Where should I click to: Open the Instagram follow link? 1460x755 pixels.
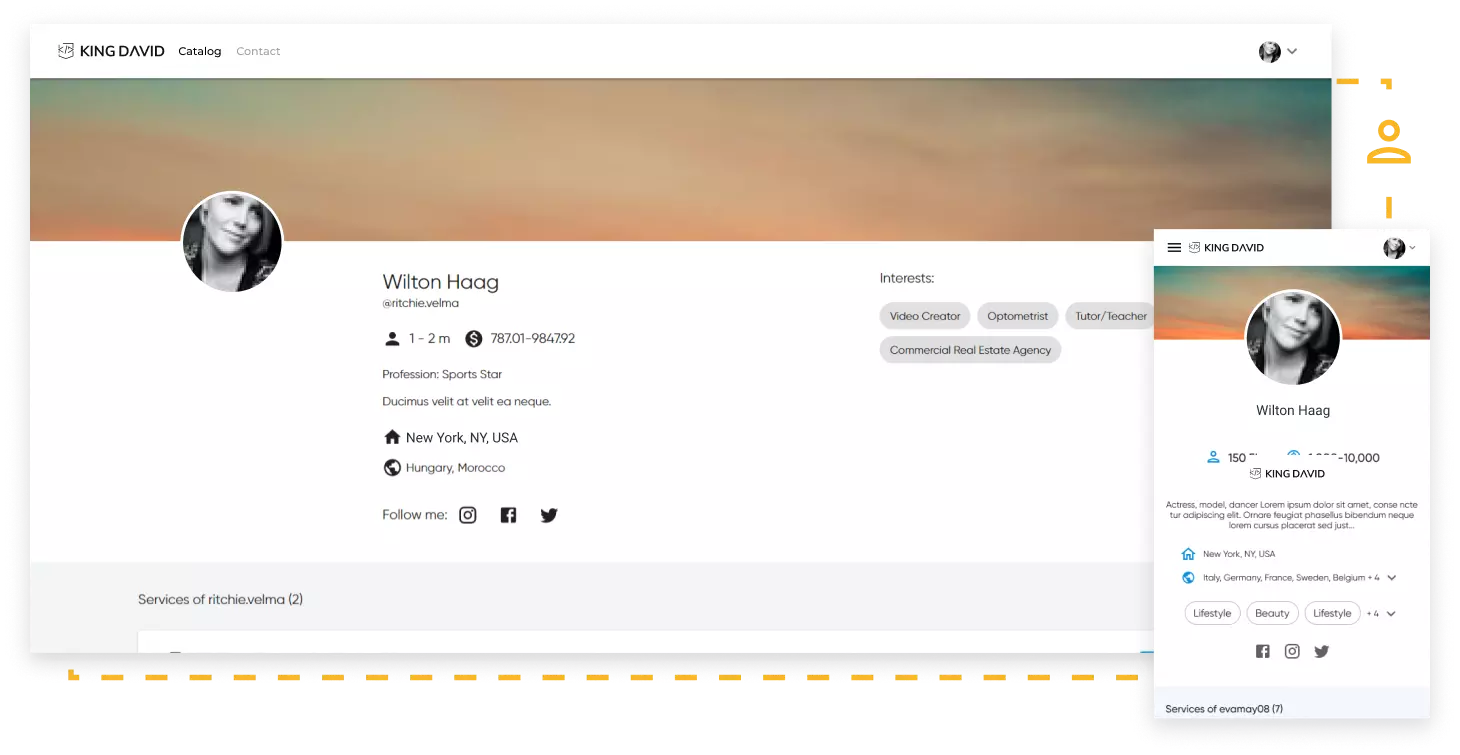tap(467, 514)
